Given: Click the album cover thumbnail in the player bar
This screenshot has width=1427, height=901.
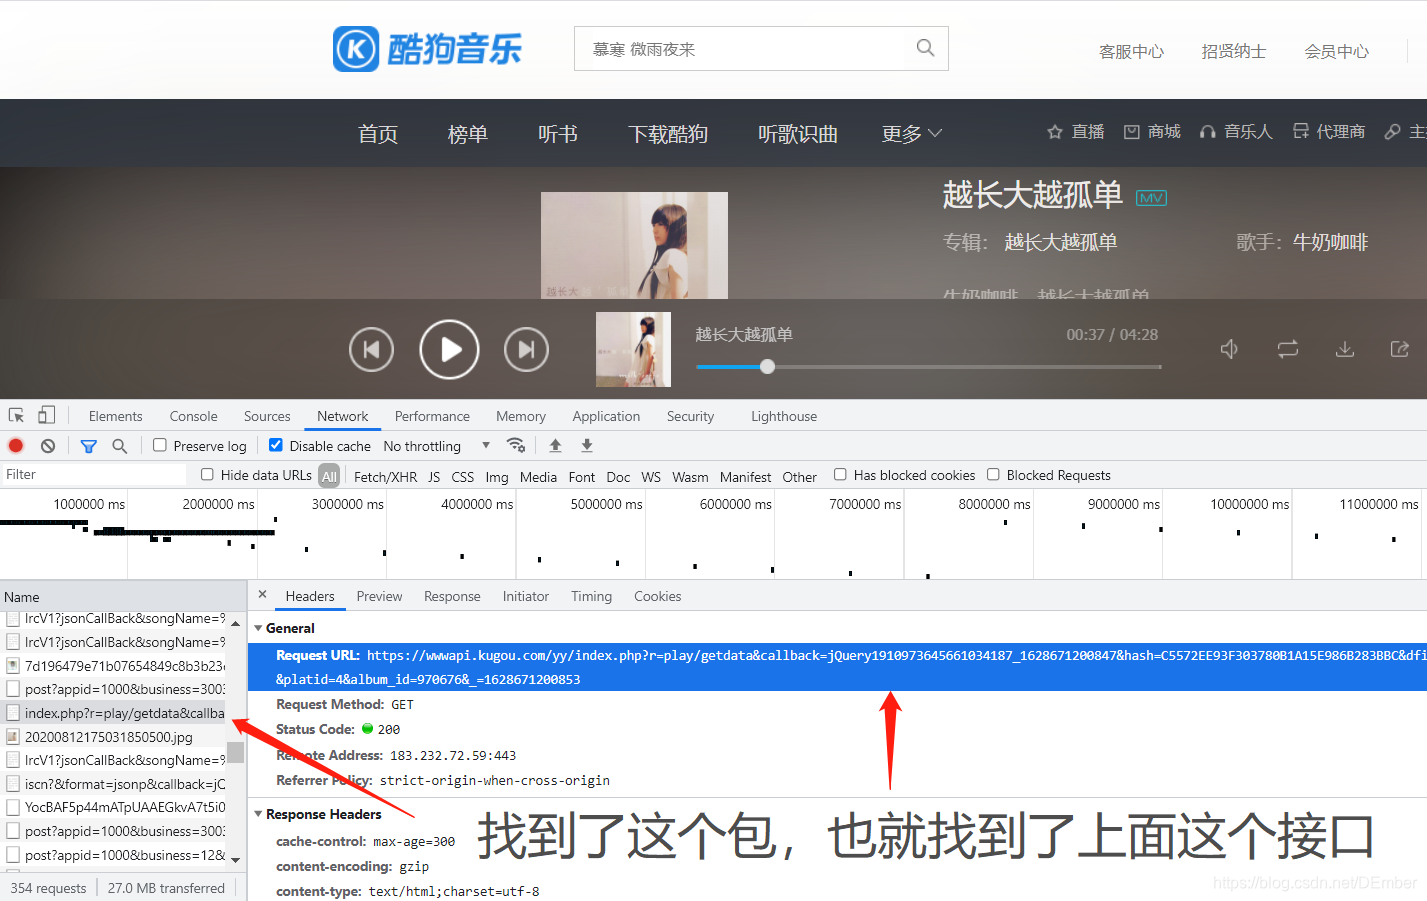Looking at the screenshot, I should click(x=633, y=349).
